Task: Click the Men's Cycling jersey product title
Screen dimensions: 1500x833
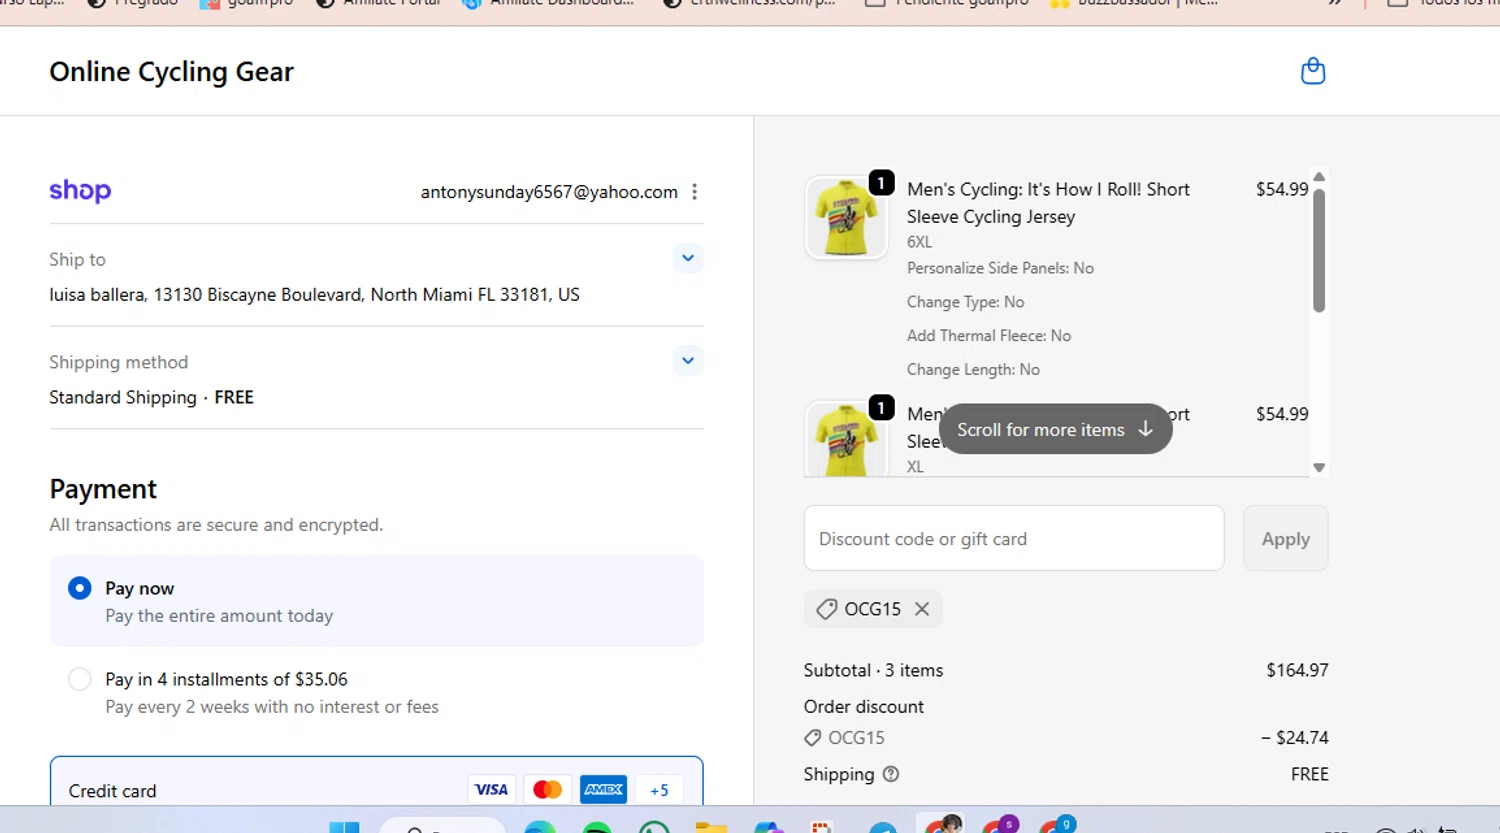Action: pos(1048,203)
